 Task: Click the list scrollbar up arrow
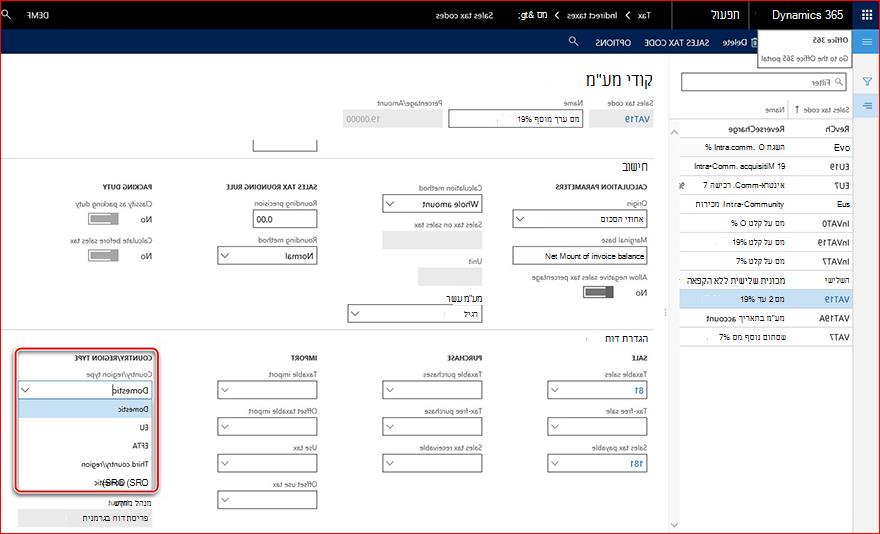pyautogui.click(x=675, y=133)
